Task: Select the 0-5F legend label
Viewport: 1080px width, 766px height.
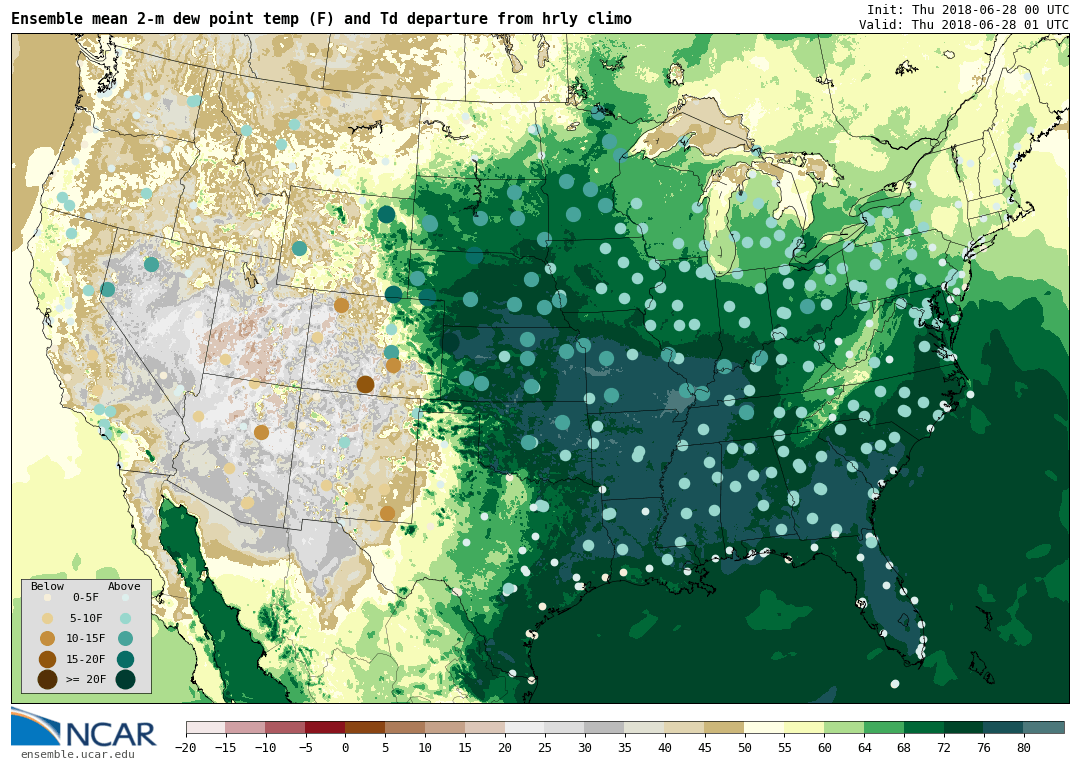Action: (86, 597)
